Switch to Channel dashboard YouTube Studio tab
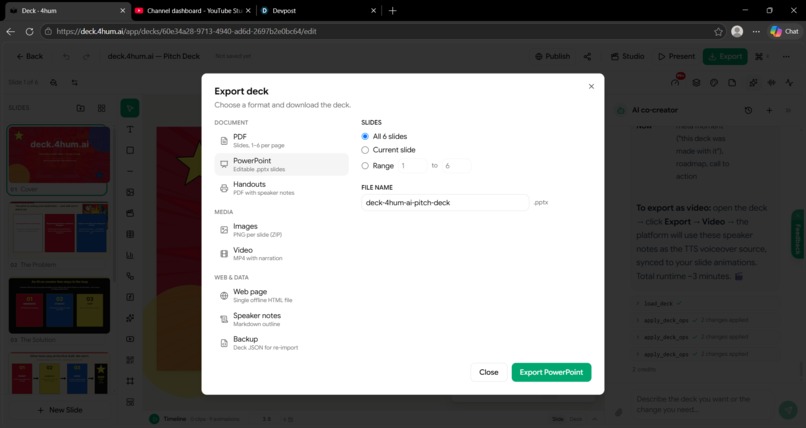The height and width of the screenshot is (428, 806). tap(194, 10)
